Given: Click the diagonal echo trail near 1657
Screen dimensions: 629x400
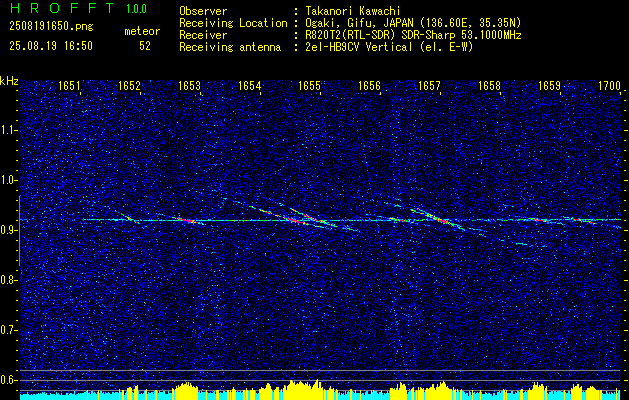Looking at the screenshot, I should pyautogui.click(x=439, y=220).
